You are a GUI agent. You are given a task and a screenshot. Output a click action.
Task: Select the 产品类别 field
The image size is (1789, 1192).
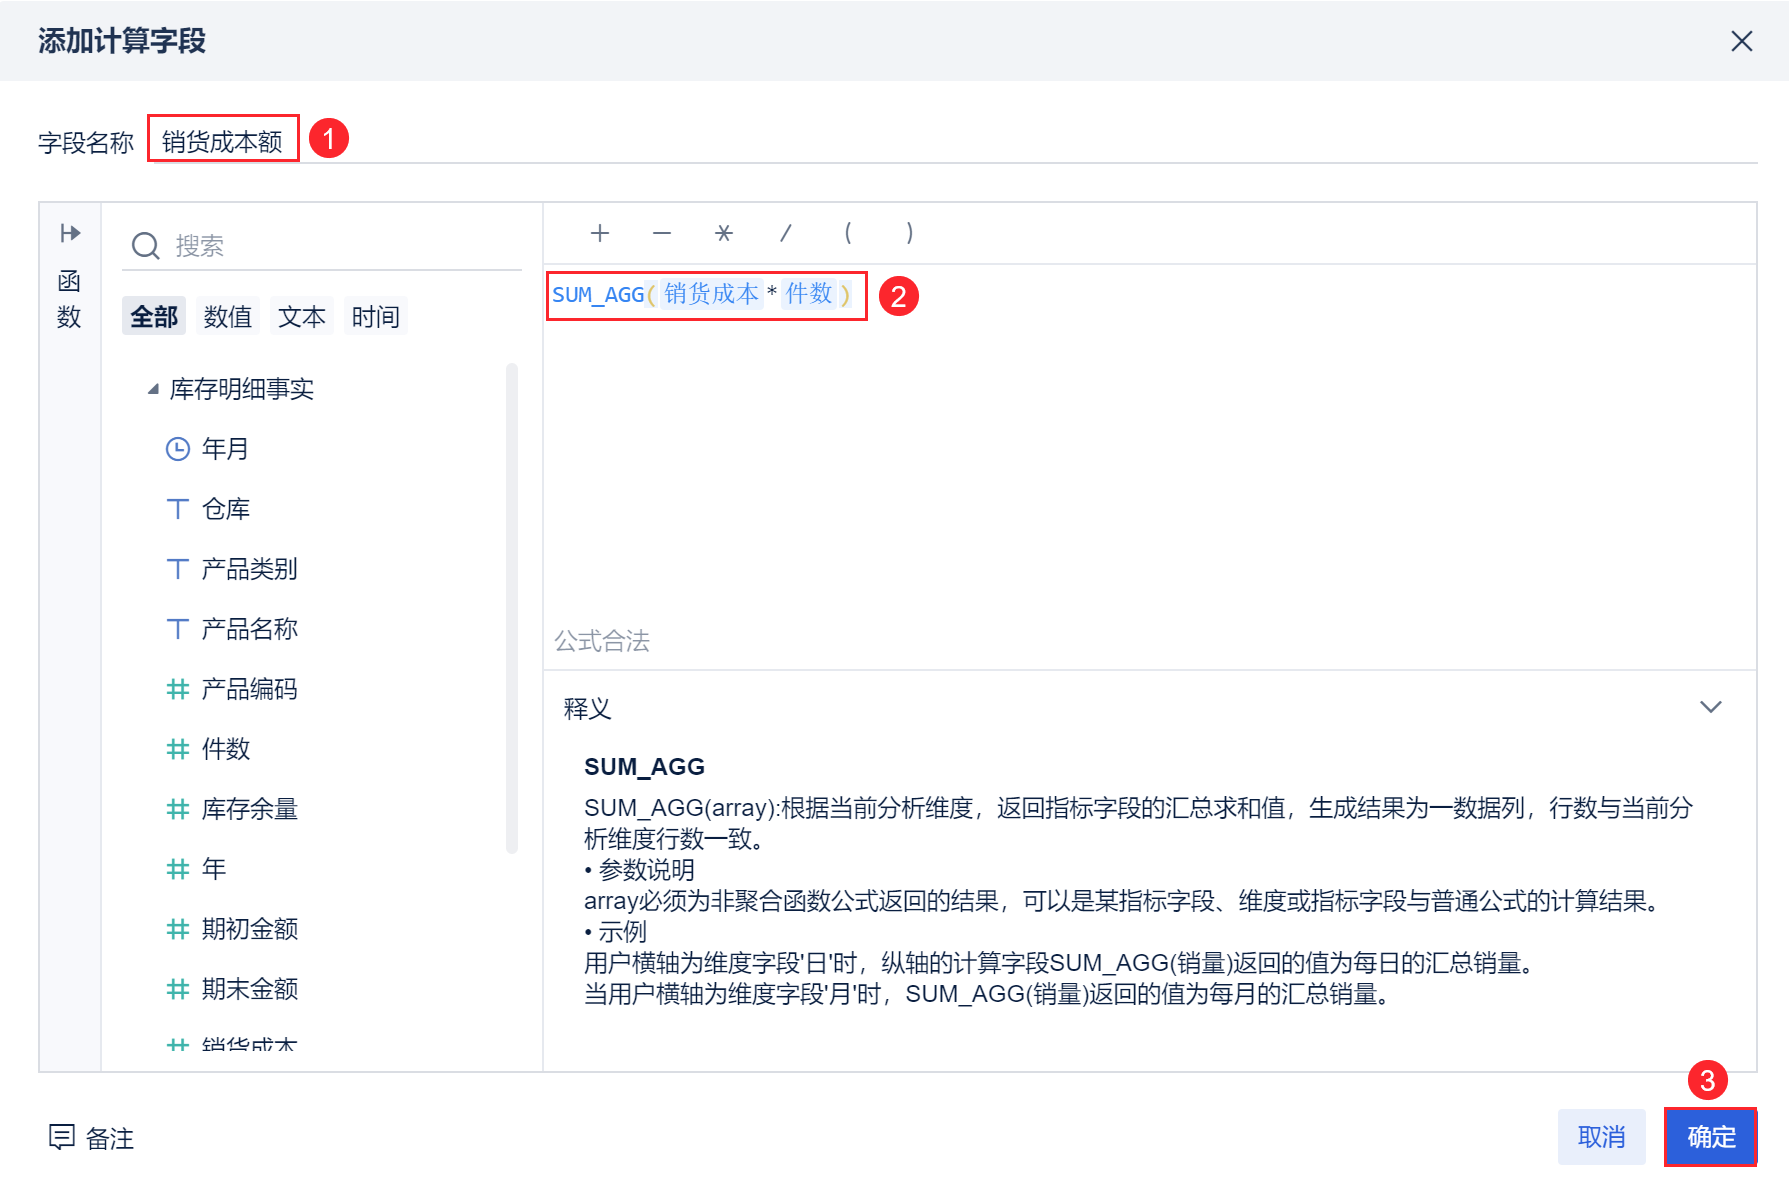[250, 569]
